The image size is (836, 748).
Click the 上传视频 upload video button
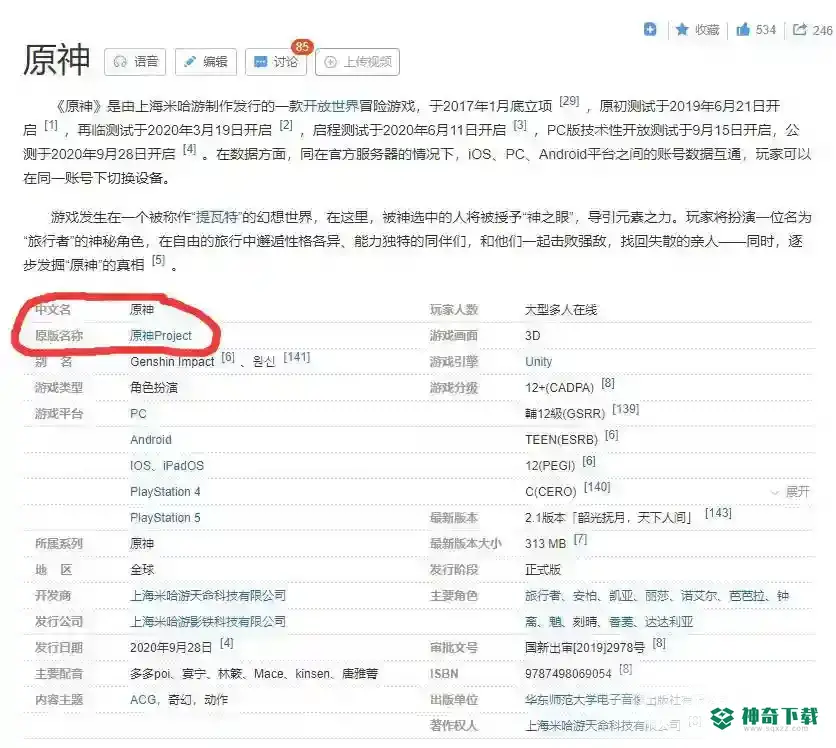click(357, 62)
